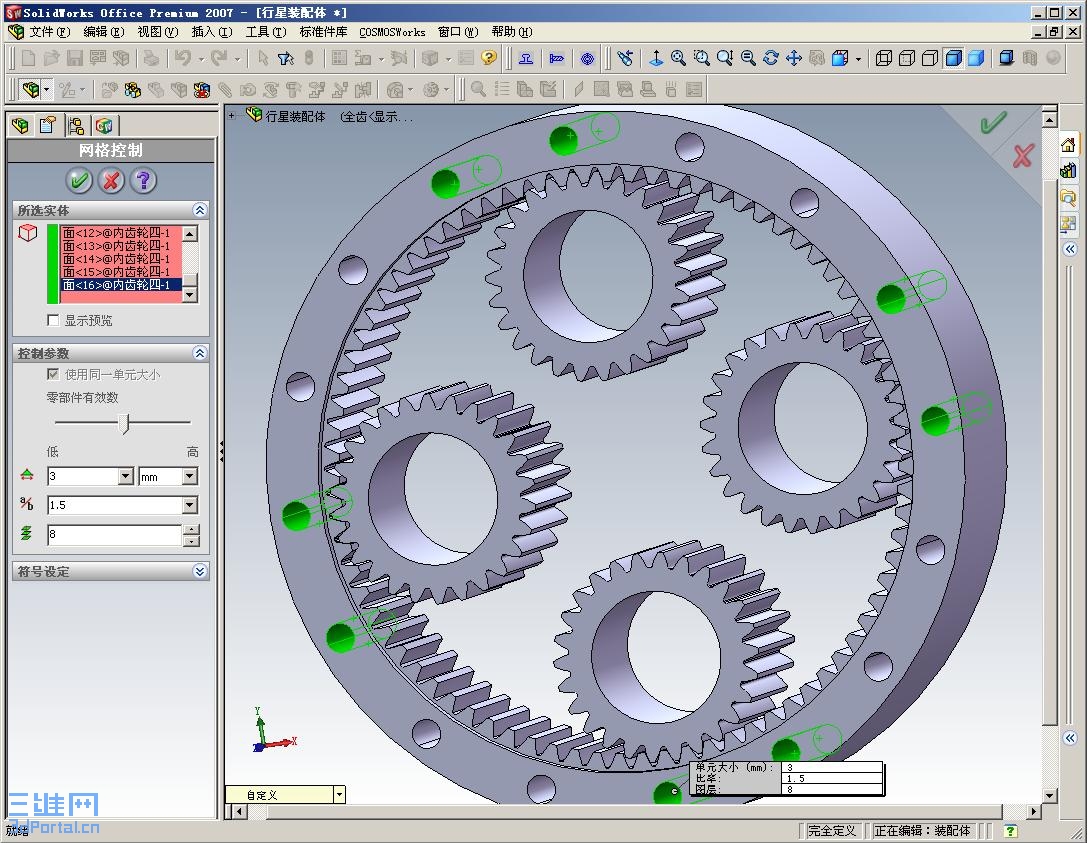Activate the Pan view tool
Viewport: 1087px width, 843px height.
click(x=794, y=58)
